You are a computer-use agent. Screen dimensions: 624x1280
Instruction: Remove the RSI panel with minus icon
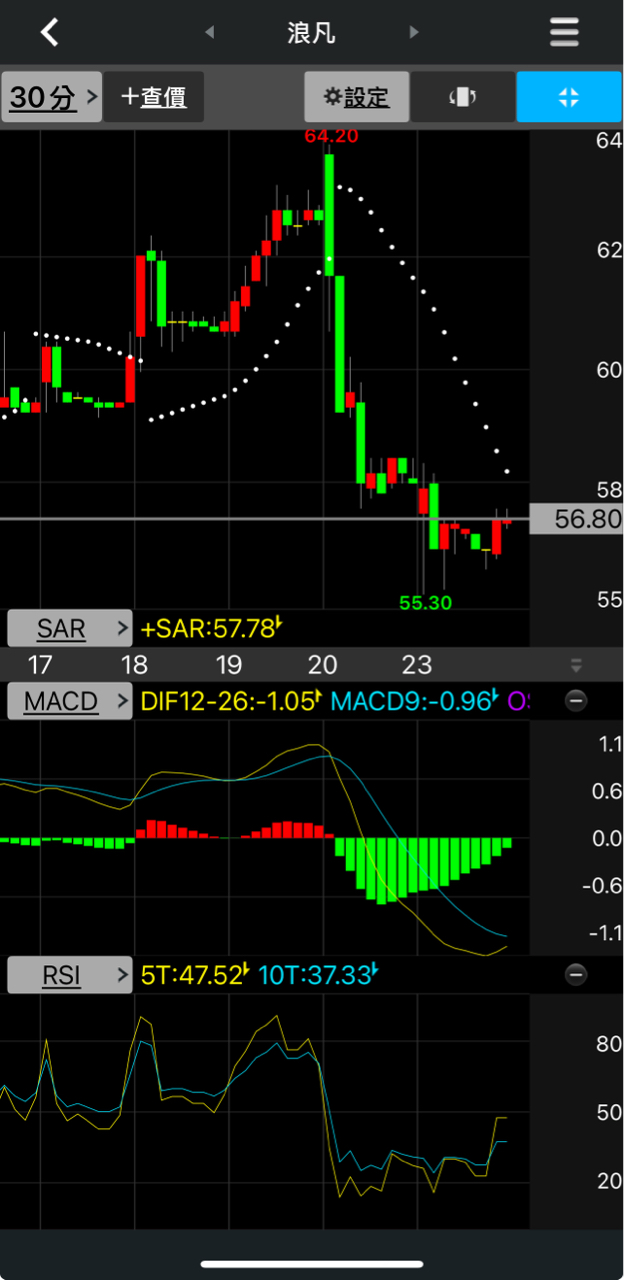pyautogui.click(x=576, y=975)
